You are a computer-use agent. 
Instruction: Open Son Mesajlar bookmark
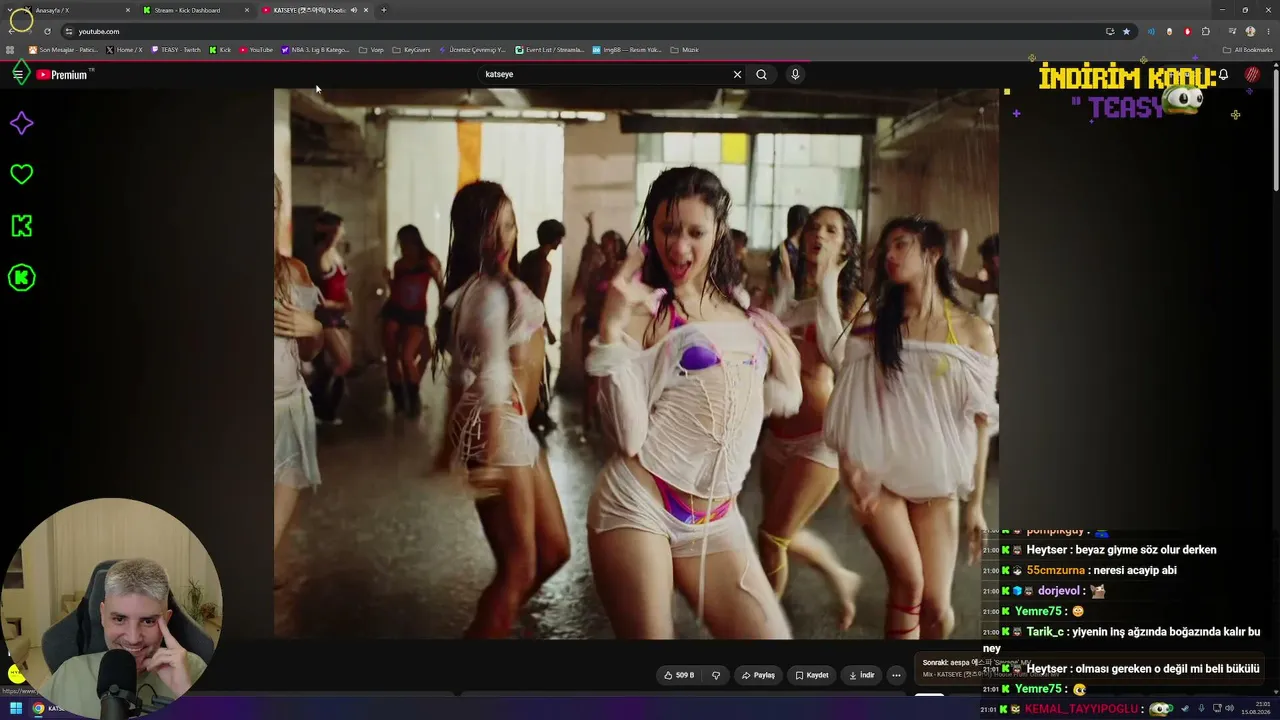[63, 50]
